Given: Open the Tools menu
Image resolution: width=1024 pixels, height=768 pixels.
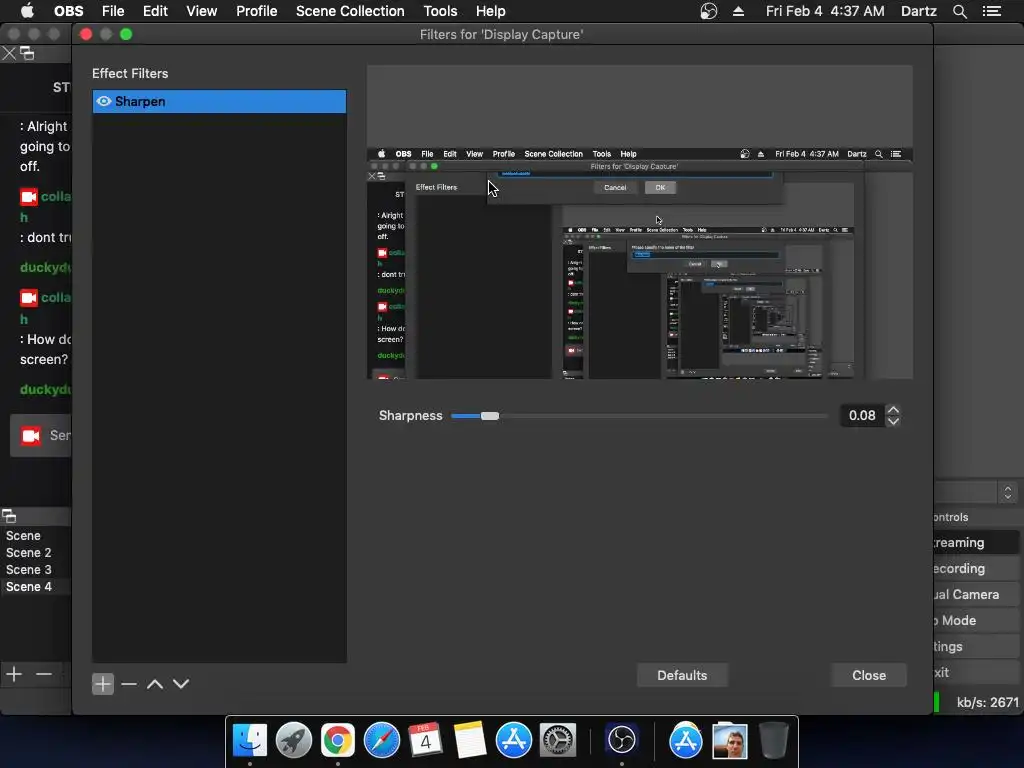Looking at the screenshot, I should pos(440,11).
